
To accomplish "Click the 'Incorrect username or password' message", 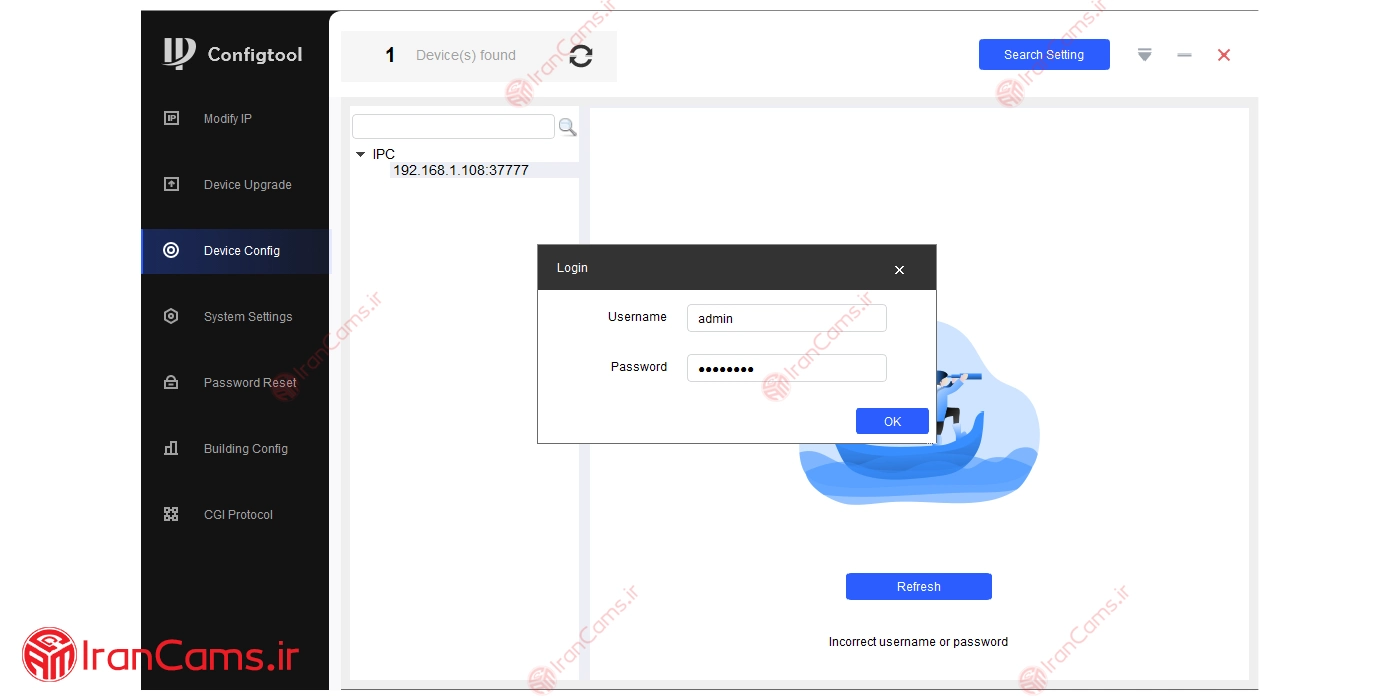I will click(918, 642).
